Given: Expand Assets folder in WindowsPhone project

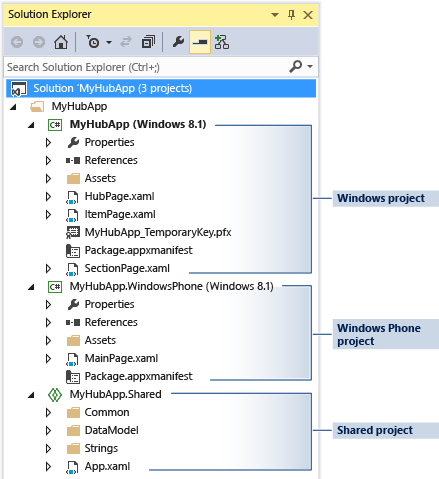Looking at the screenshot, I should pos(48,341).
